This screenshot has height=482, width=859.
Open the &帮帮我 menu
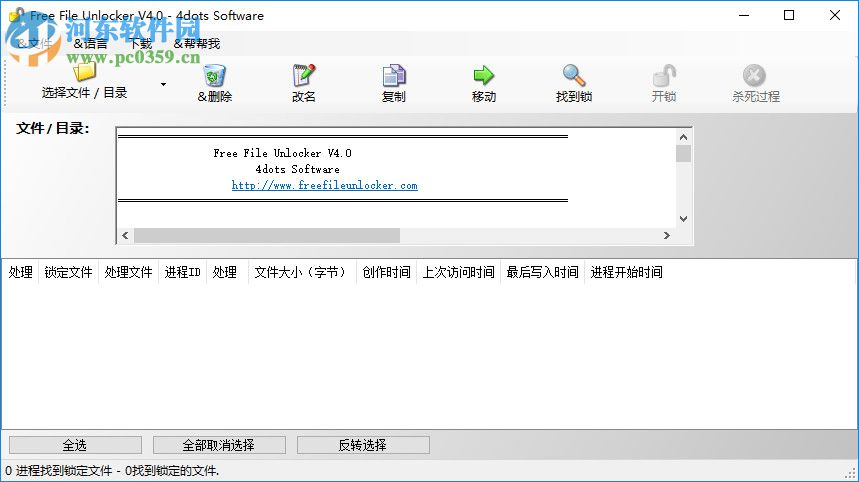click(197, 44)
